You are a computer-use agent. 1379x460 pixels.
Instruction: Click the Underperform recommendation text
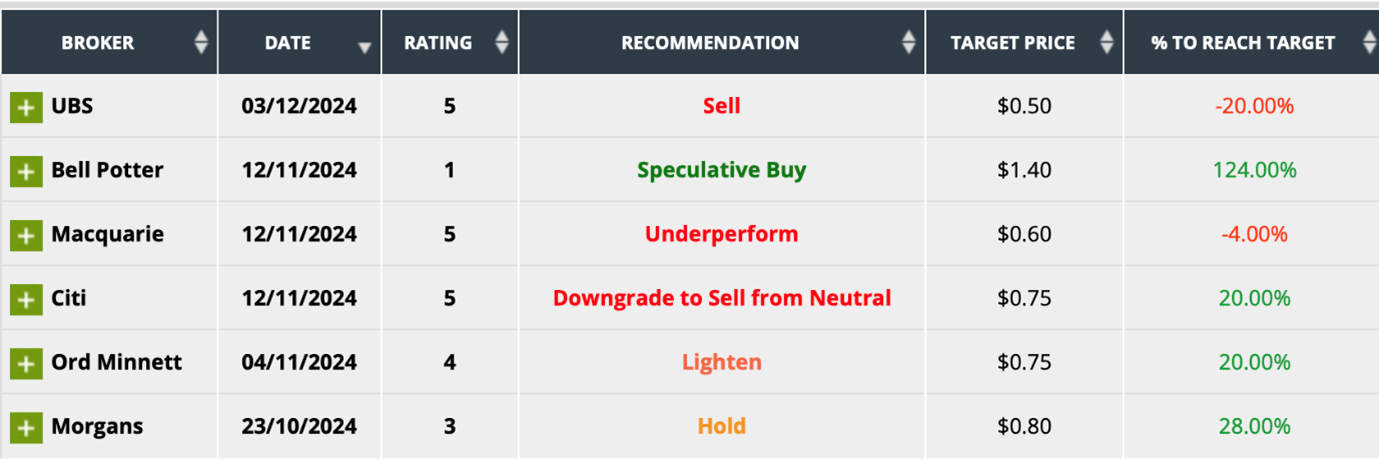(721, 234)
